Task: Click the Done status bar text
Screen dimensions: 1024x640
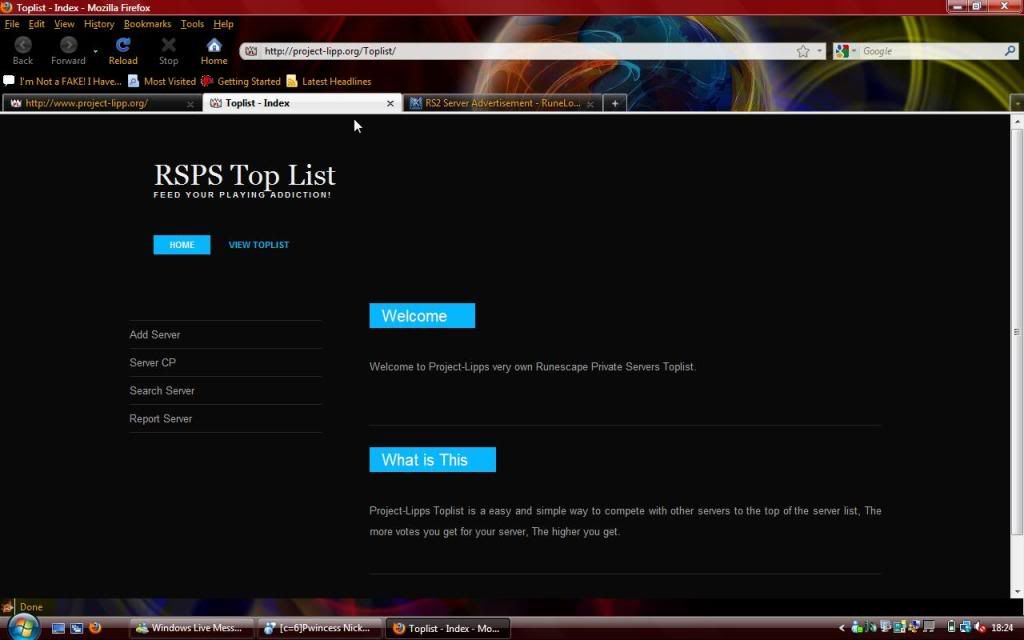Action: coord(31,607)
